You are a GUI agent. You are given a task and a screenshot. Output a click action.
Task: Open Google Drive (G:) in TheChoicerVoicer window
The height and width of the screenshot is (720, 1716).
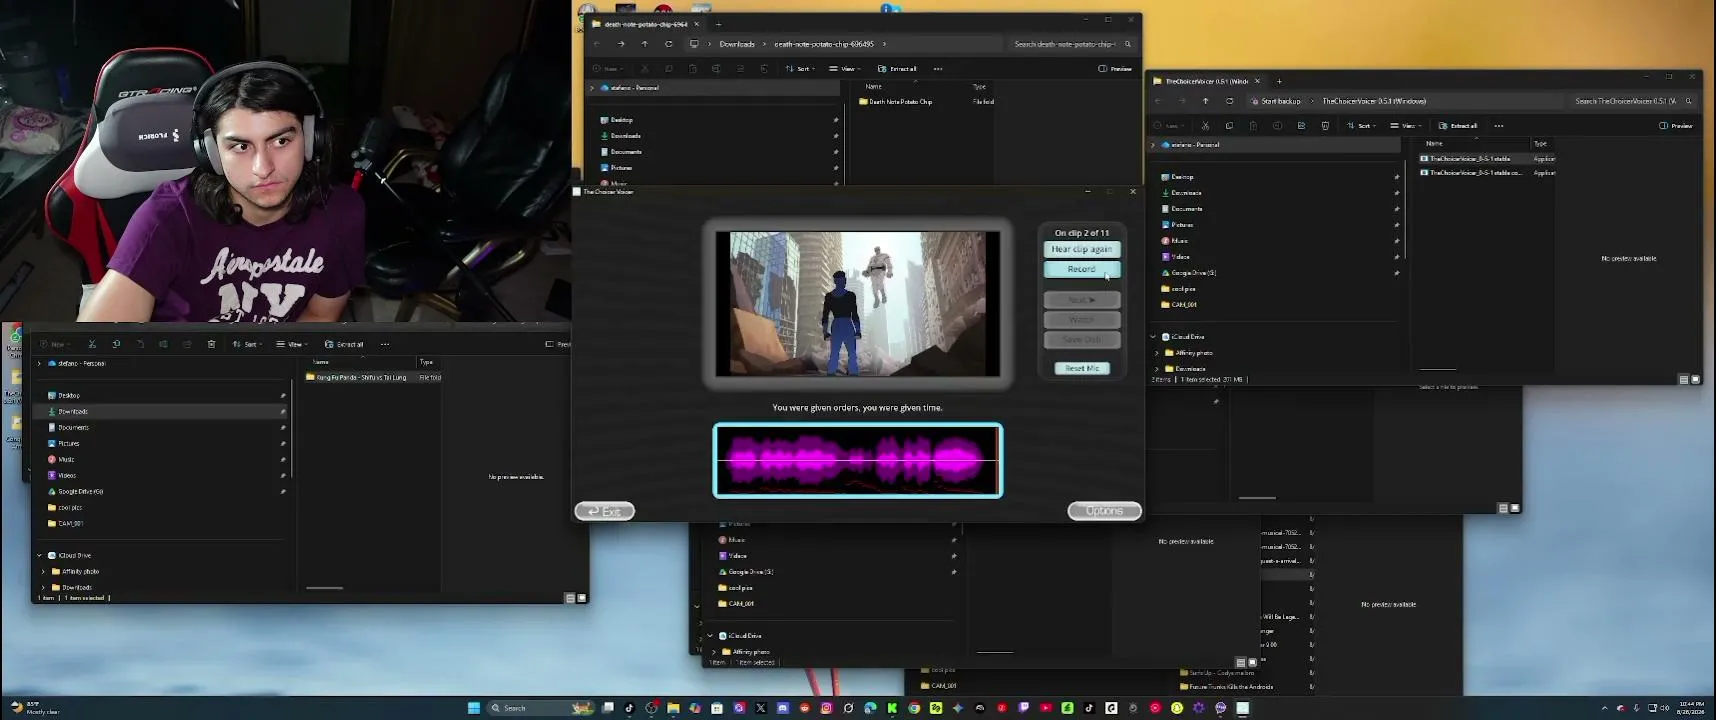[1193, 273]
